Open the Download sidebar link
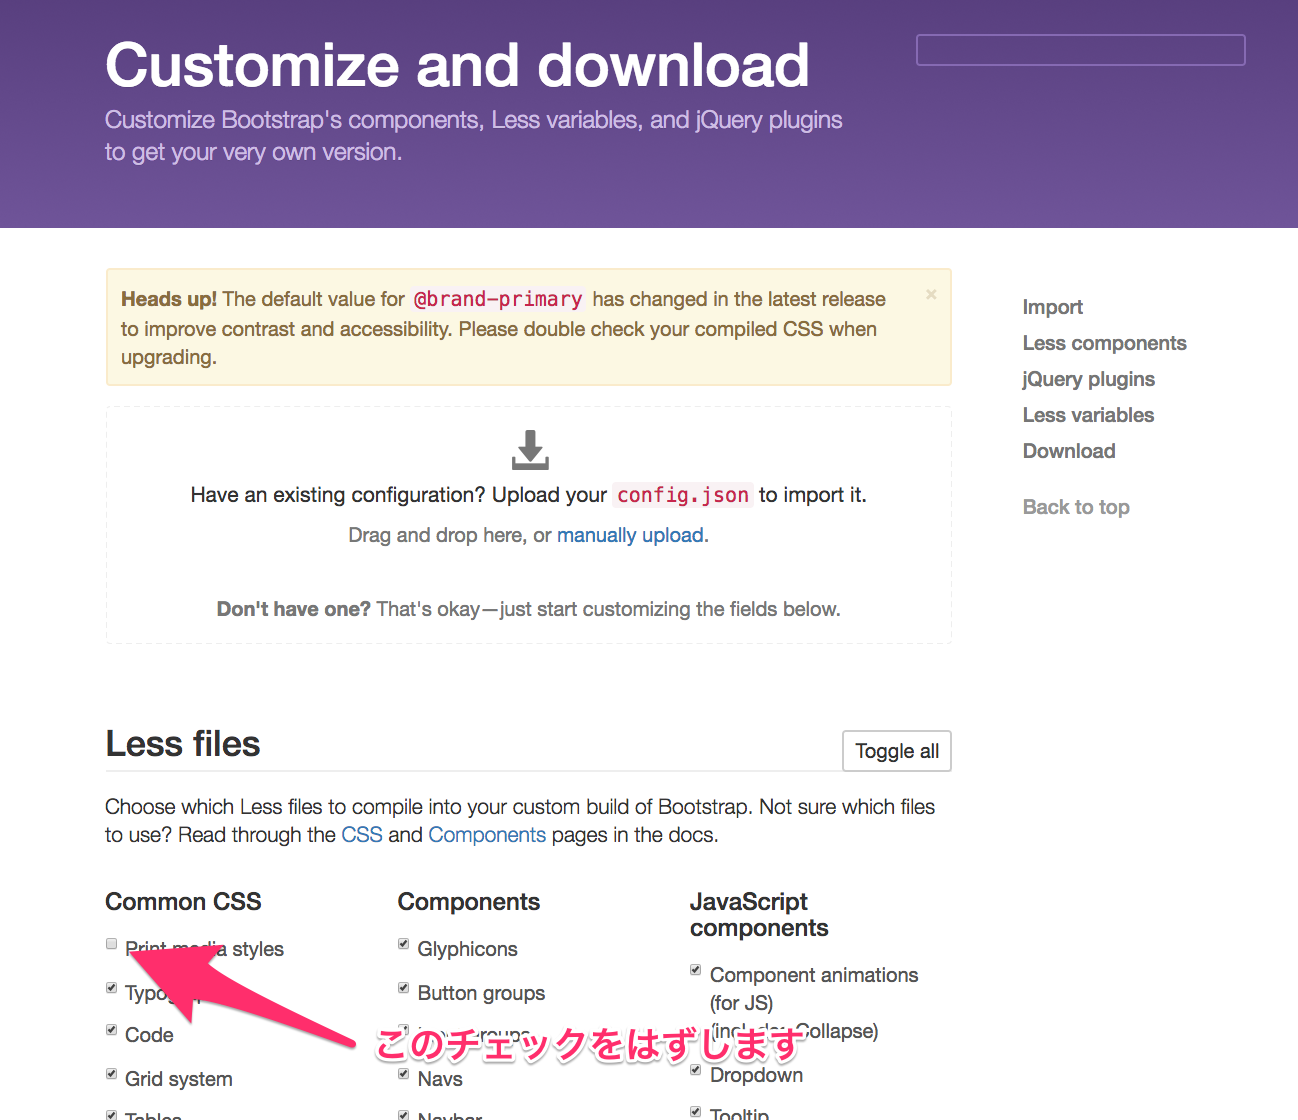 [x=1068, y=451]
